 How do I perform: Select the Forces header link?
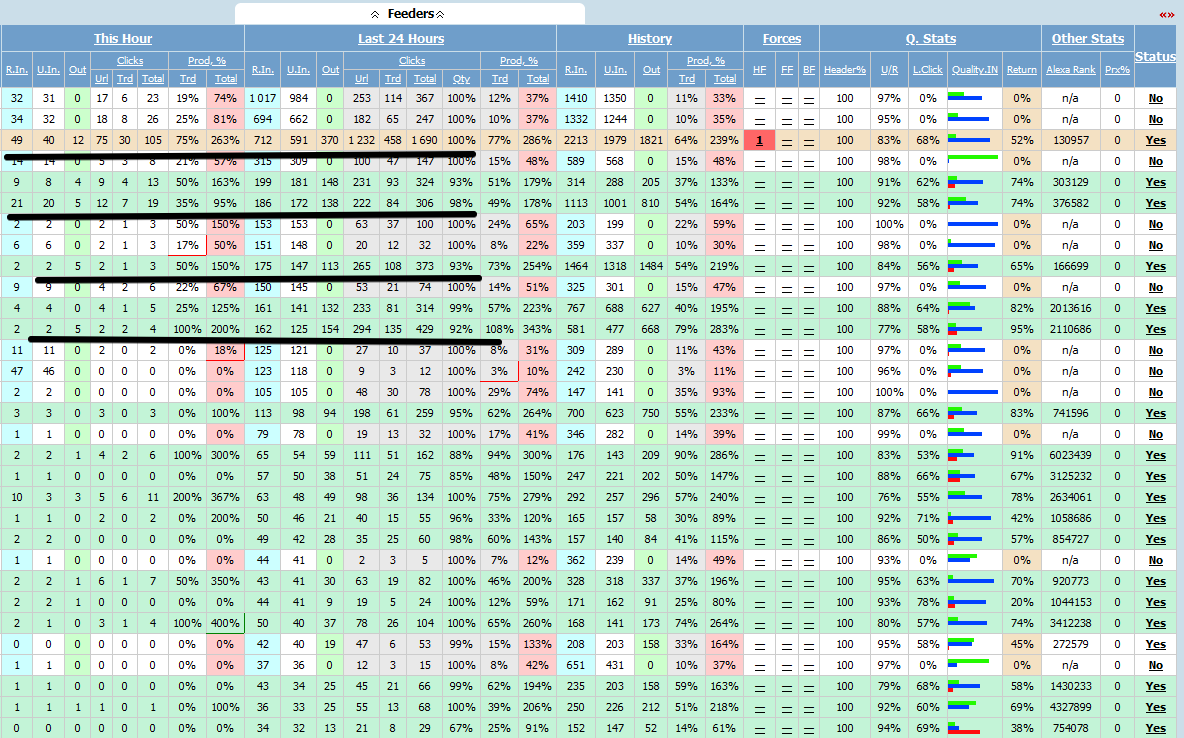click(782, 39)
